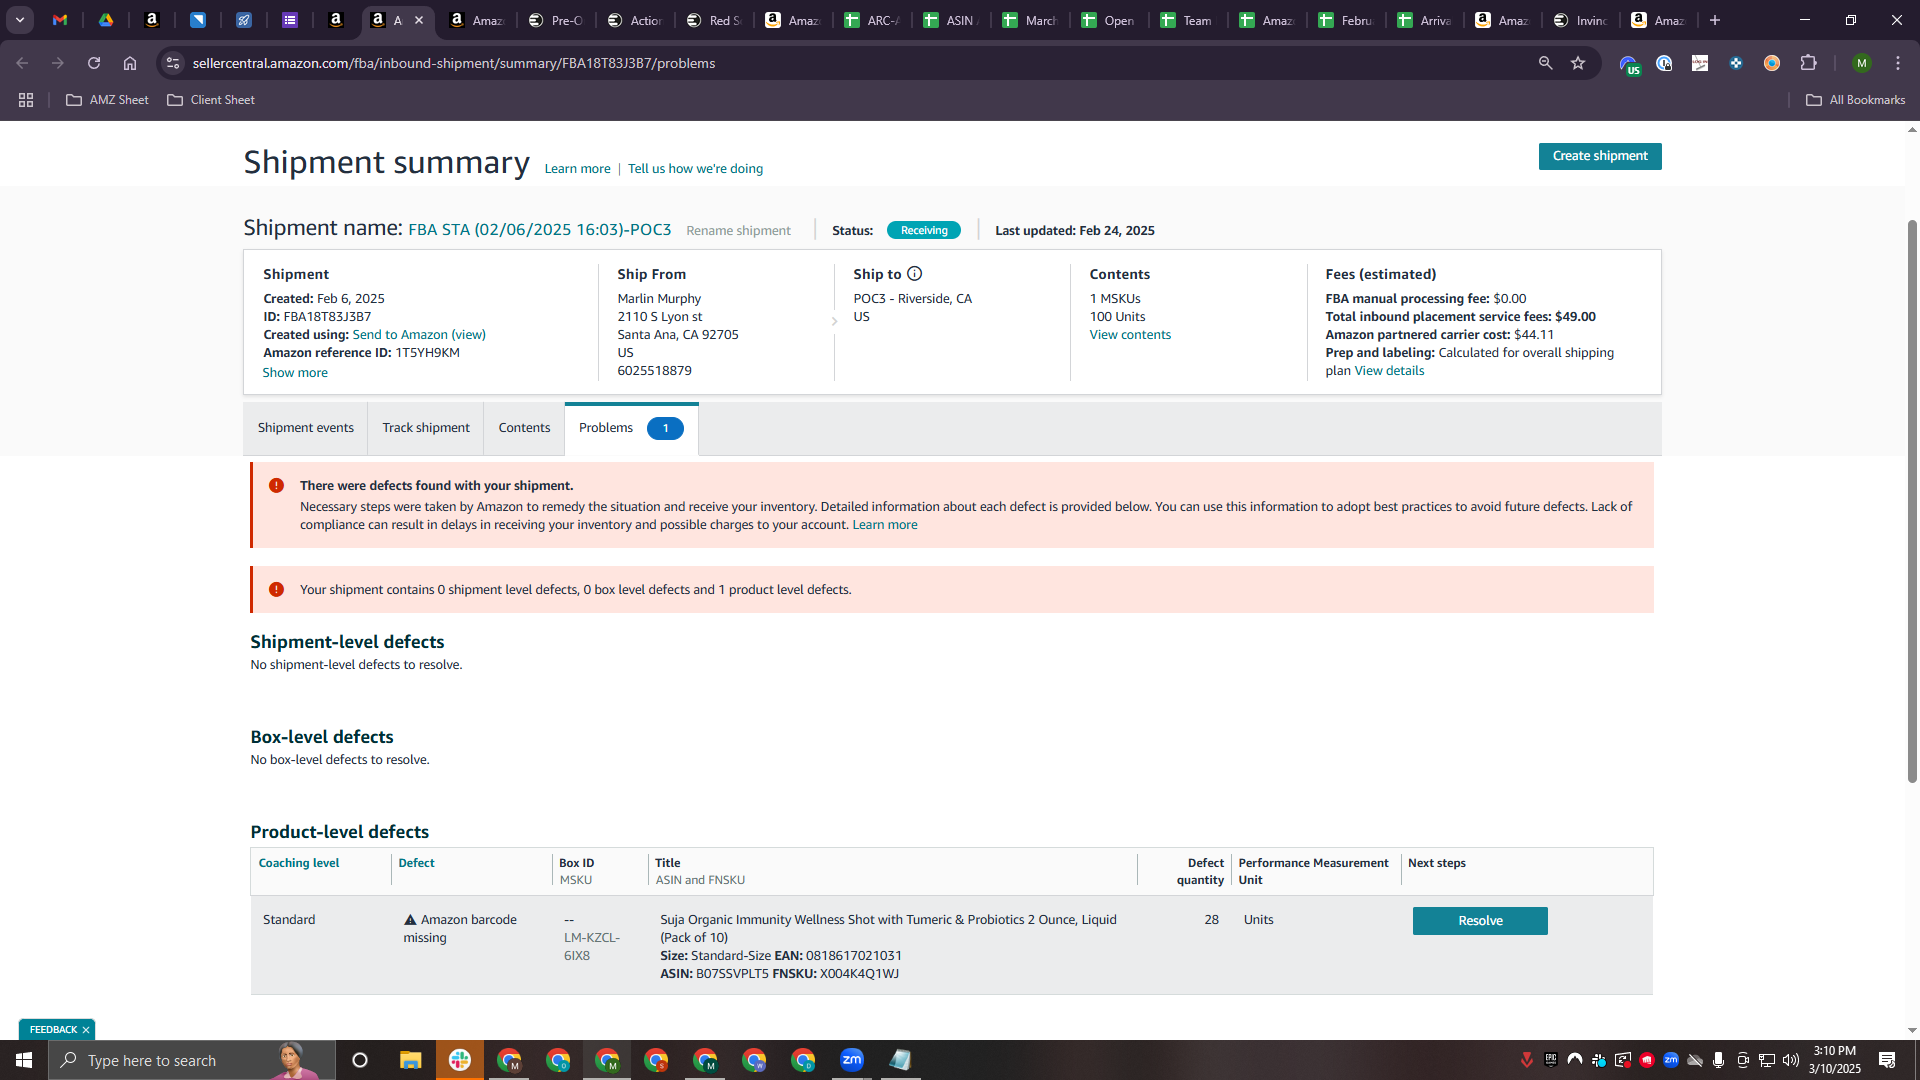Click the Windows taskbar search box
This screenshot has height=1080, width=1920.
click(192, 1060)
